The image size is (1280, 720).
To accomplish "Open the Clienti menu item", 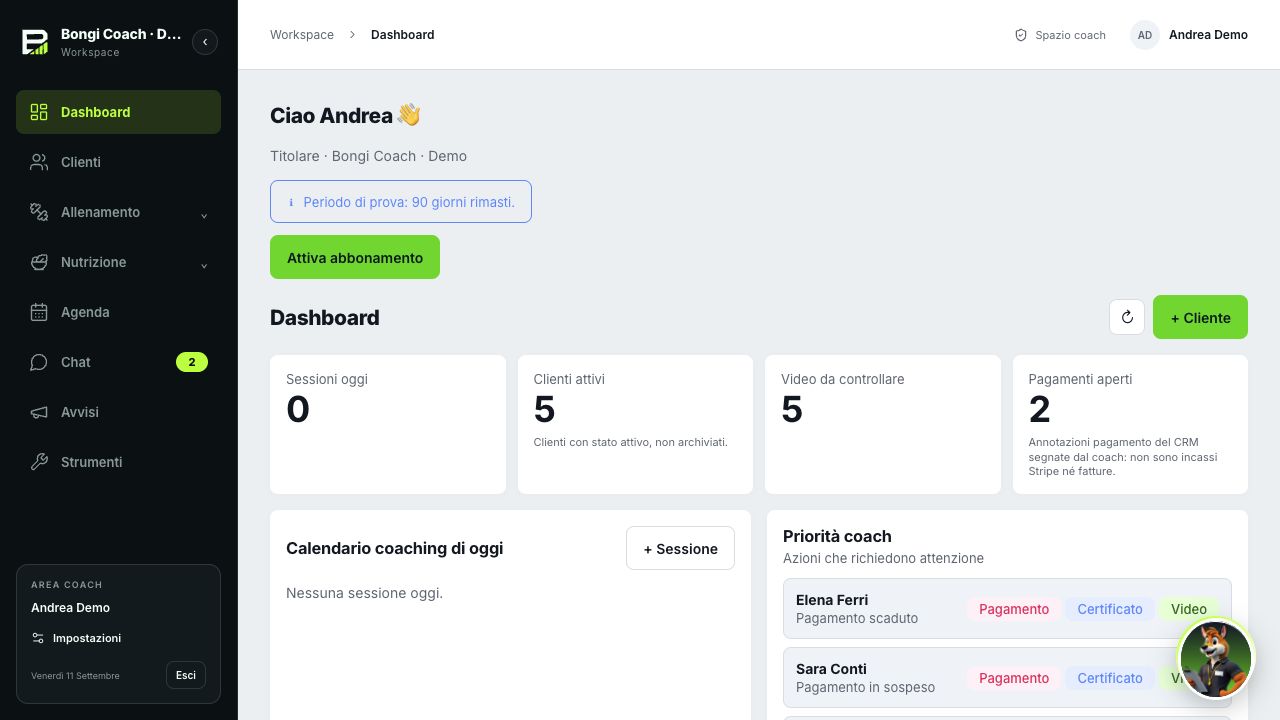I will point(118,162).
